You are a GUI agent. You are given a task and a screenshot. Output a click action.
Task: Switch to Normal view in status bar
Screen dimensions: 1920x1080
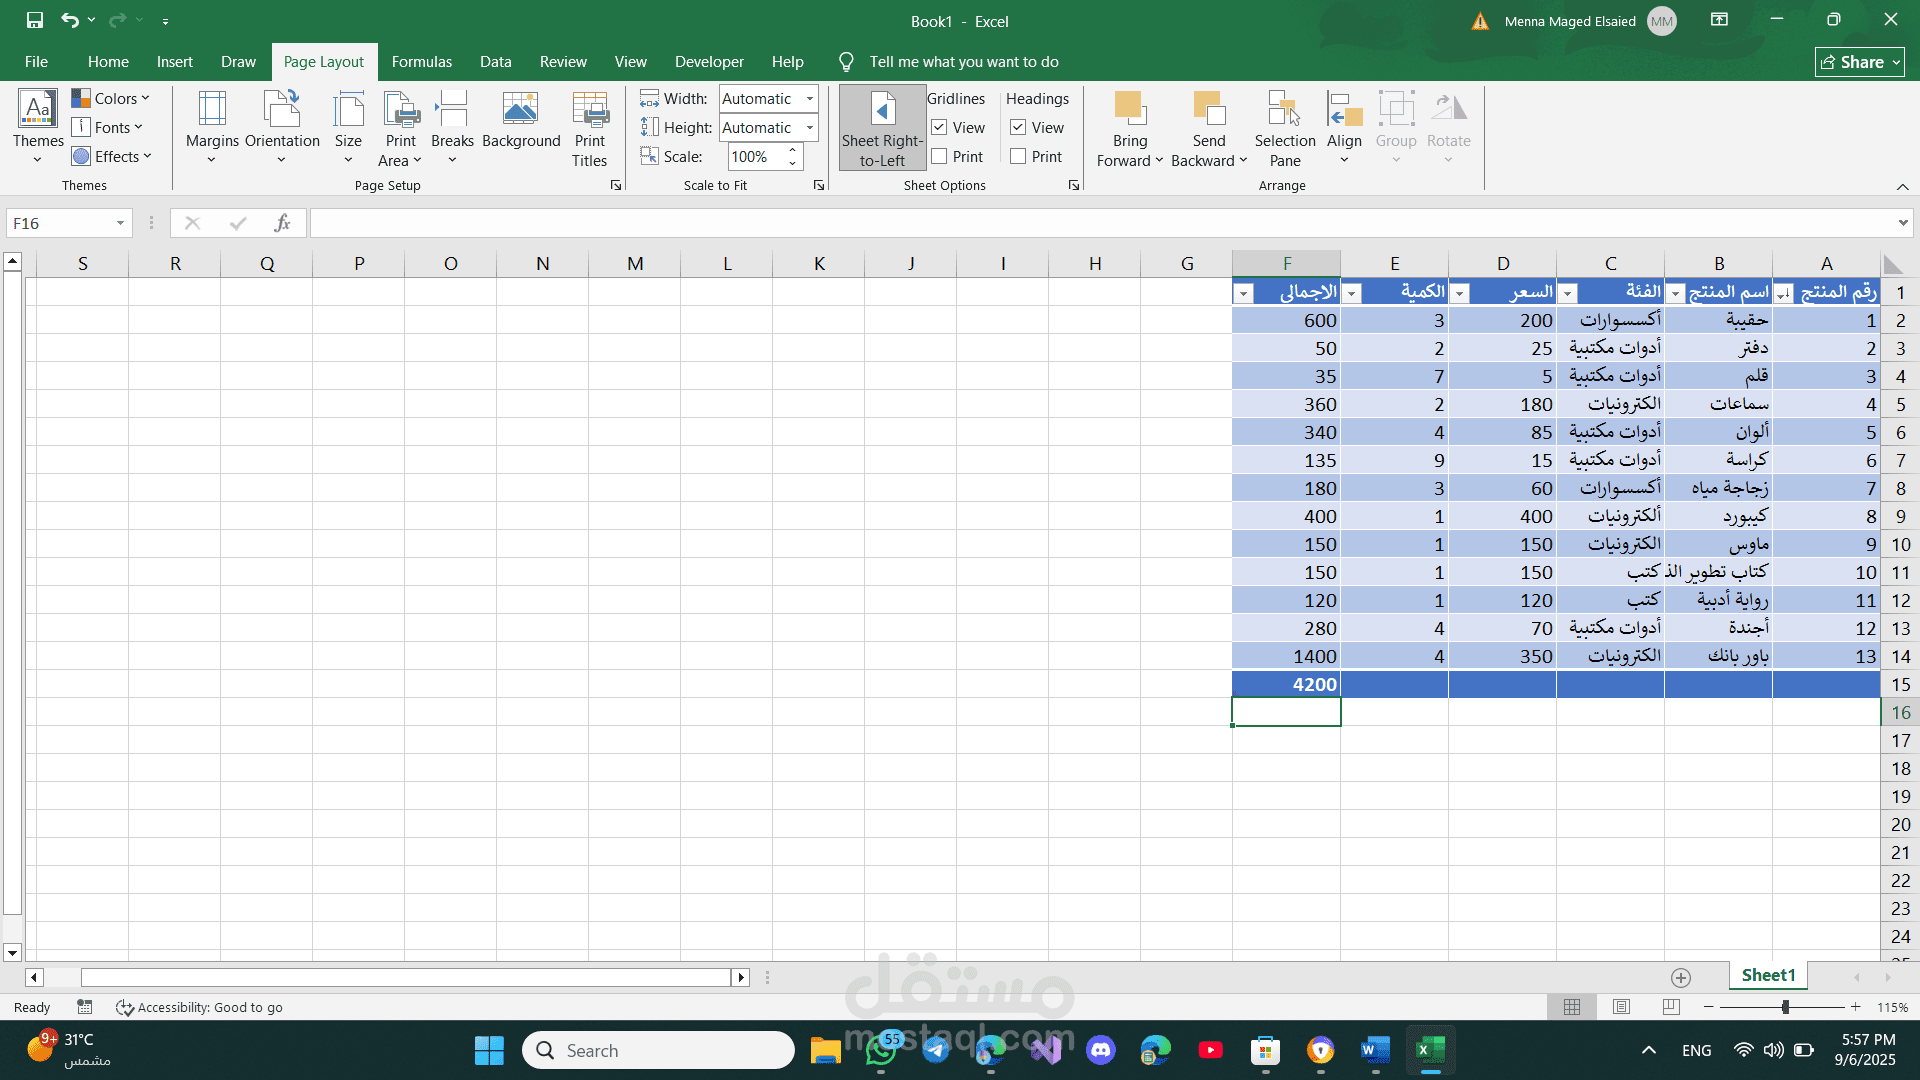[x=1572, y=1007]
